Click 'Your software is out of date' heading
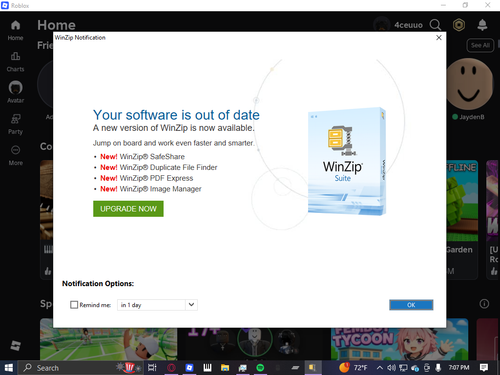This screenshot has width=500, height=375. pos(176,115)
